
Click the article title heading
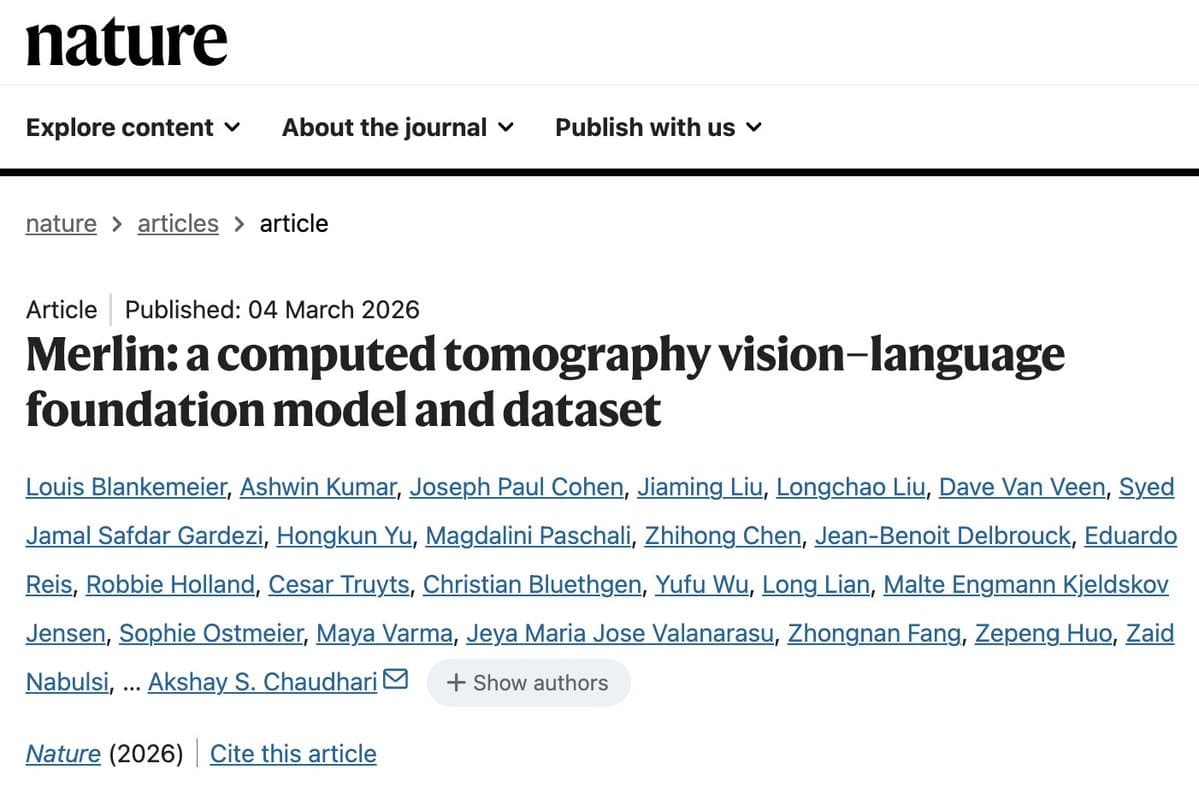coord(545,382)
